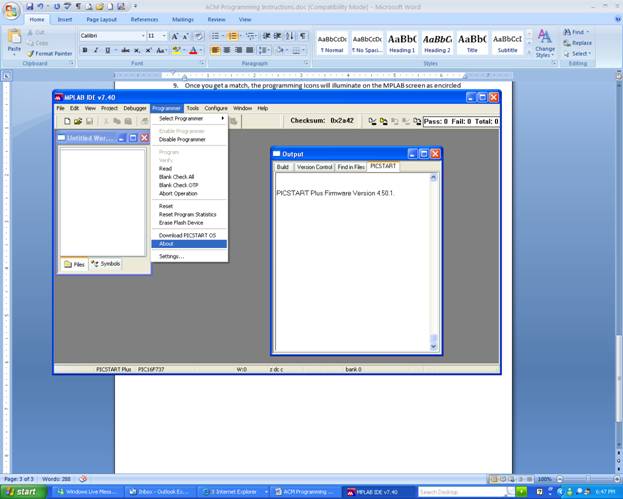Switch to the Page Layout tab
Screen dimensions: 623x499
(102, 19)
